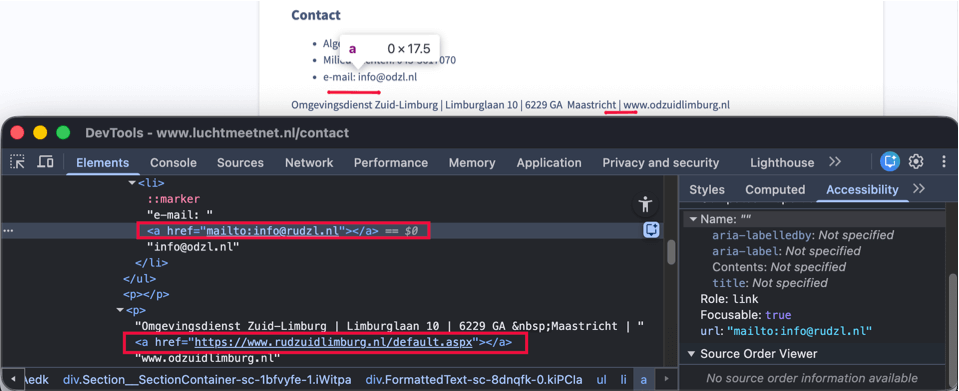Viewport: 959px width, 391px height.
Task: Select the Accessibility sidebar tab
Action: pyautogui.click(x=862, y=190)
